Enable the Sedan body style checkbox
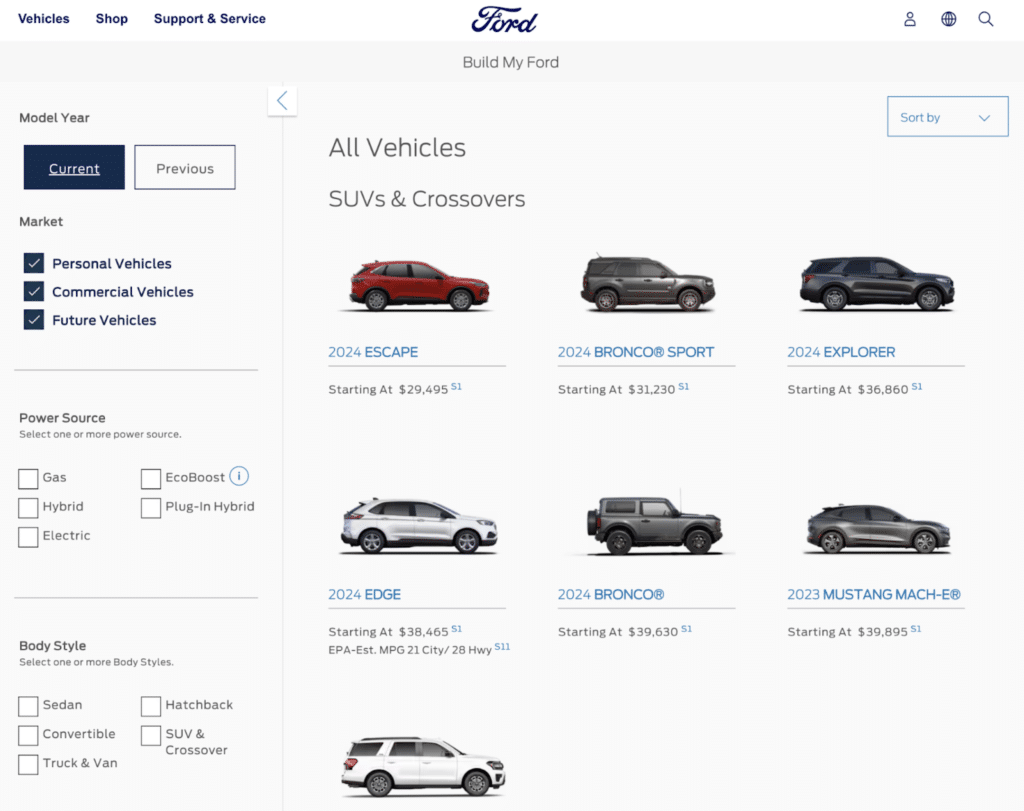This screenshot has height=811, width=1024. pos(28,705)
